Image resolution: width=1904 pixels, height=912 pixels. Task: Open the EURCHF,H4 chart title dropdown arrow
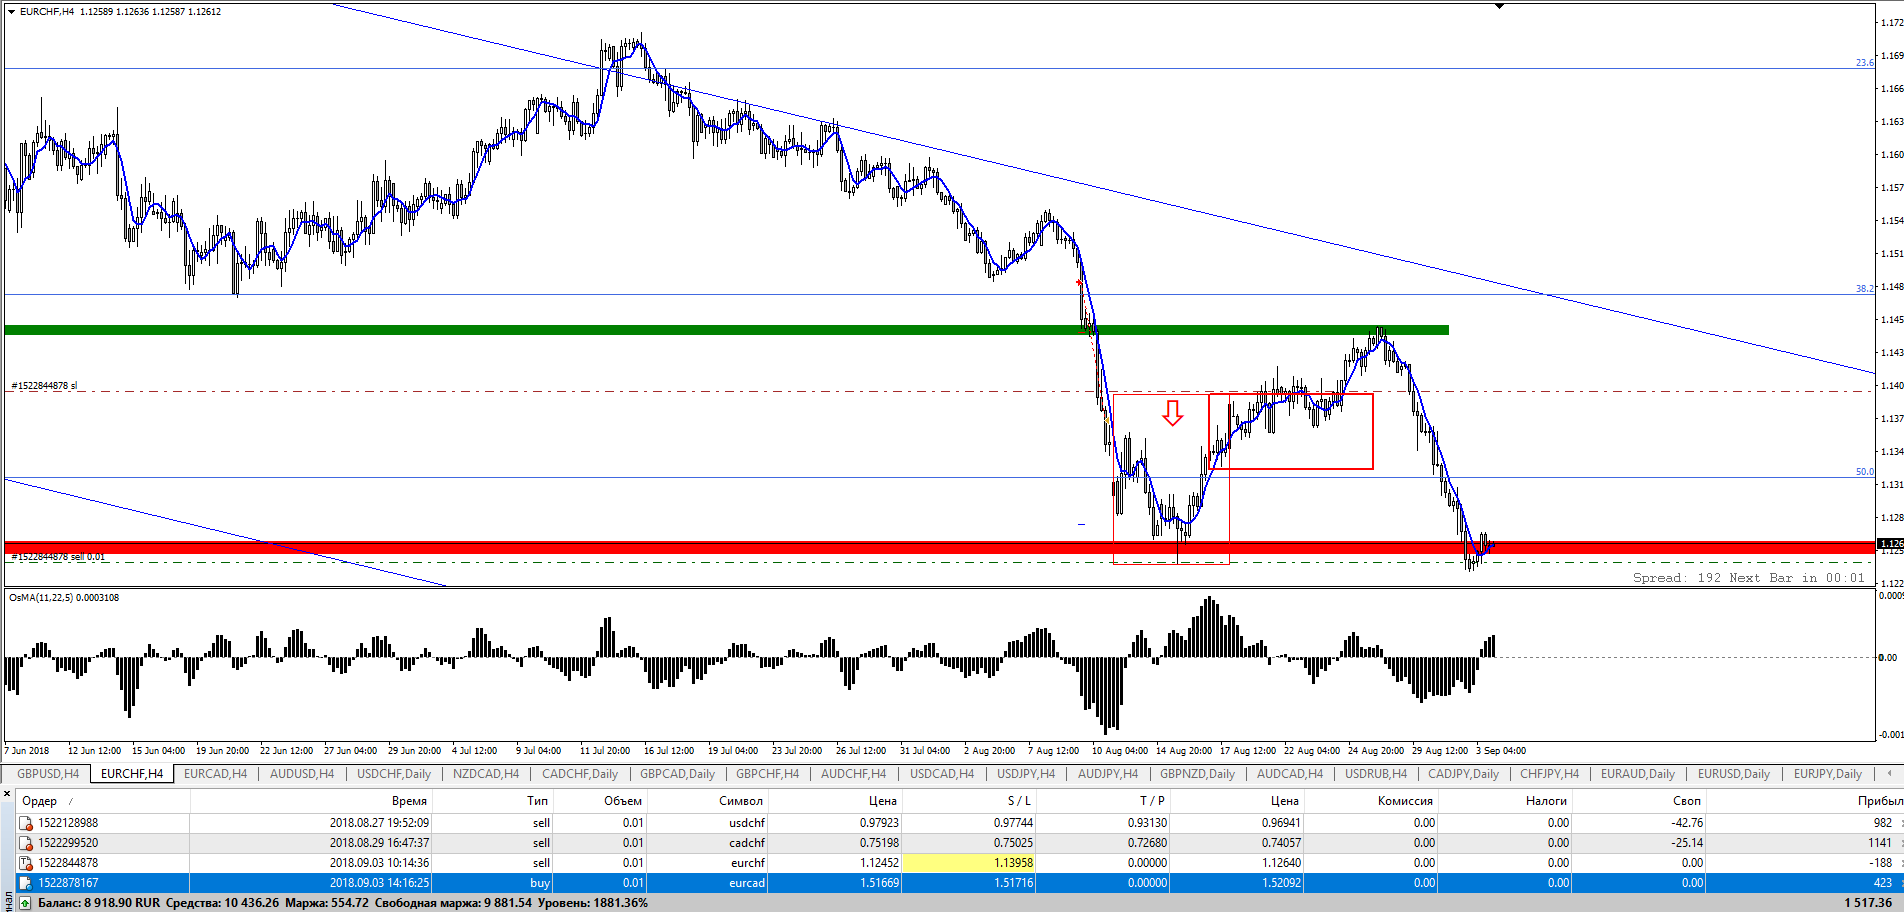tap(11, 12)
